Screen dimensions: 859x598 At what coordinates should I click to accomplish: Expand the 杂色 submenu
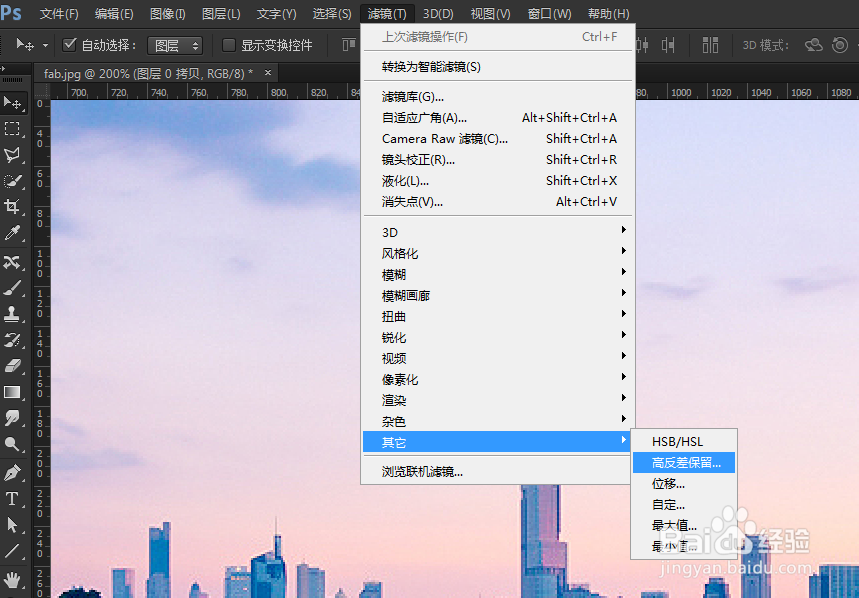point(497,421)
